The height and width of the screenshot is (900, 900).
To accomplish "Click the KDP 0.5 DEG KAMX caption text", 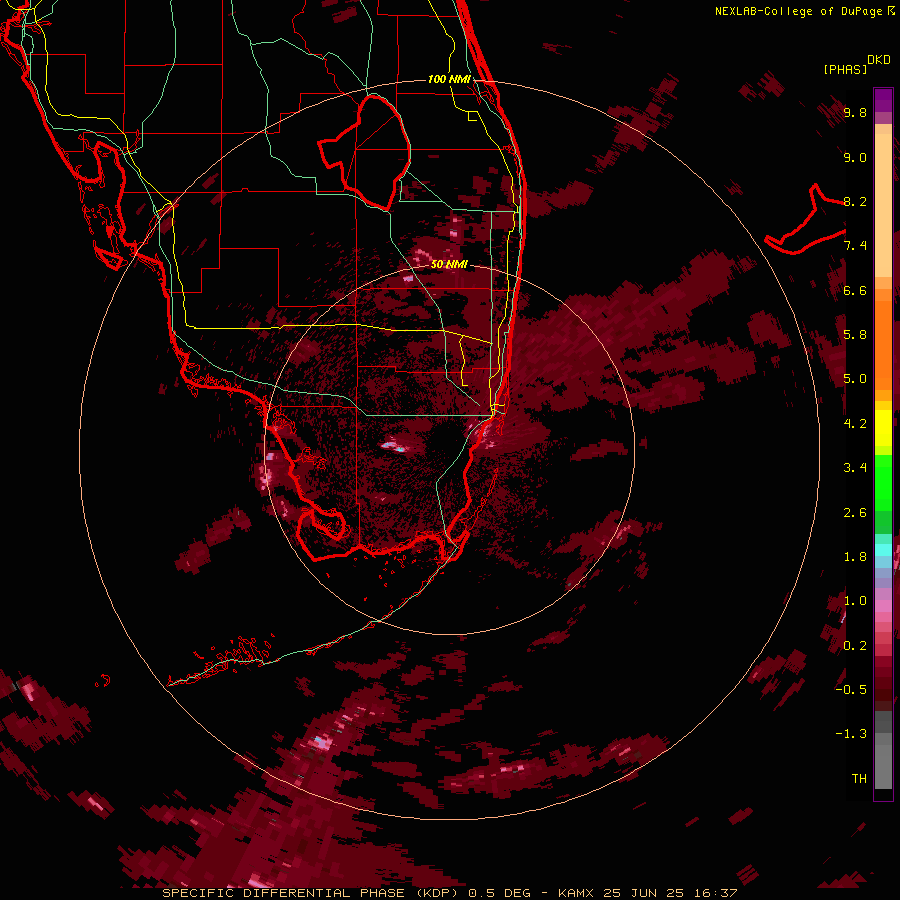I will 449,893.
